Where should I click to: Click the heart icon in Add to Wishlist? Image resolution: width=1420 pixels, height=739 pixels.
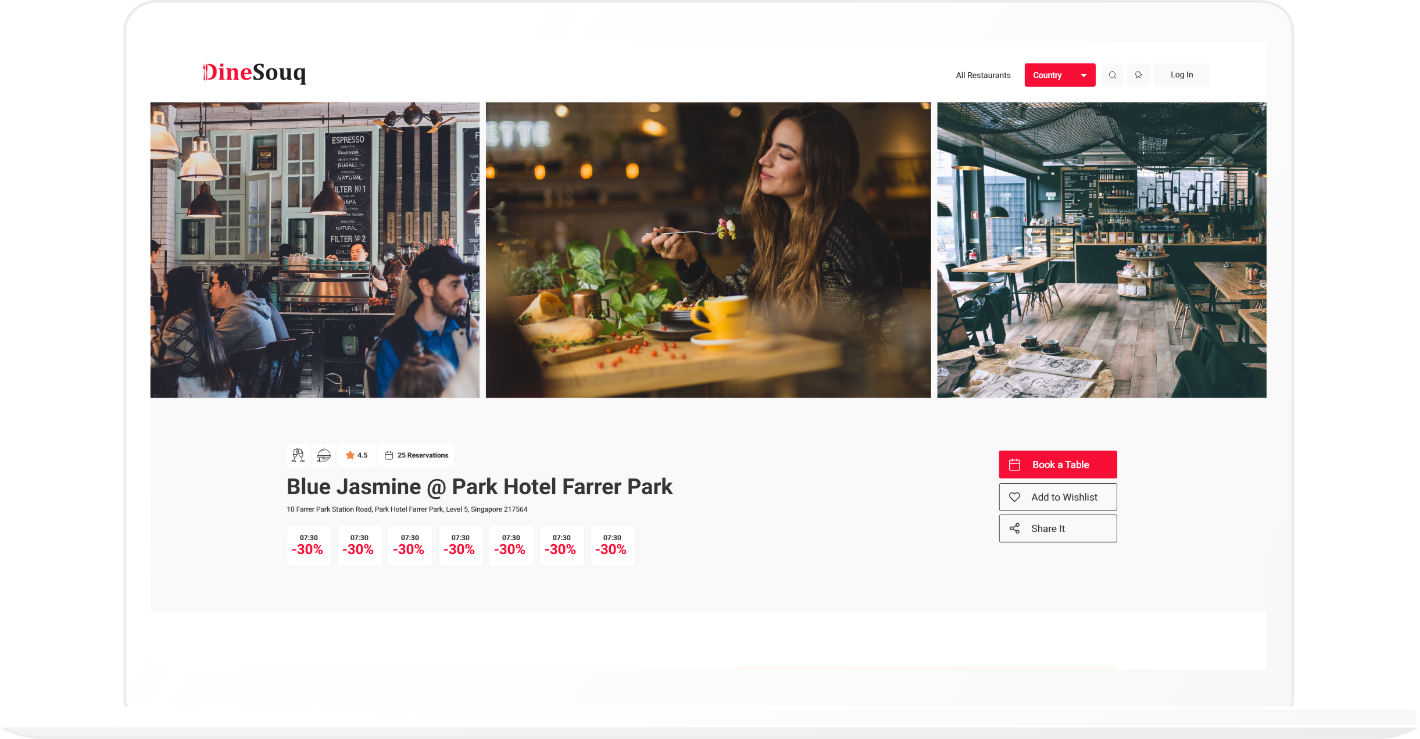[1014, 497]
